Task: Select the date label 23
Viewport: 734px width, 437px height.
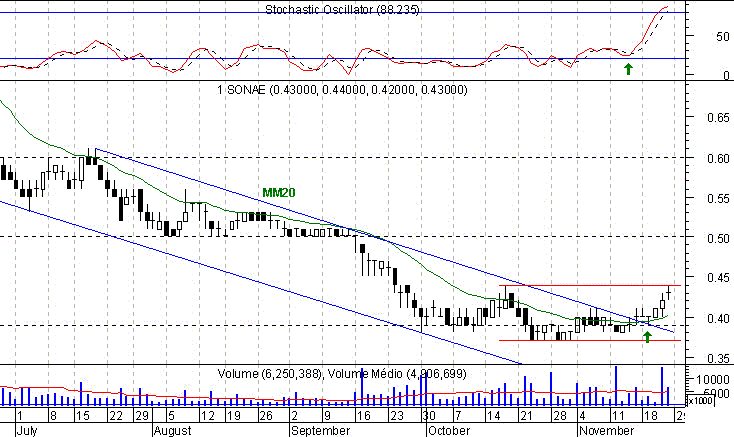Action: tap(396, 416)
